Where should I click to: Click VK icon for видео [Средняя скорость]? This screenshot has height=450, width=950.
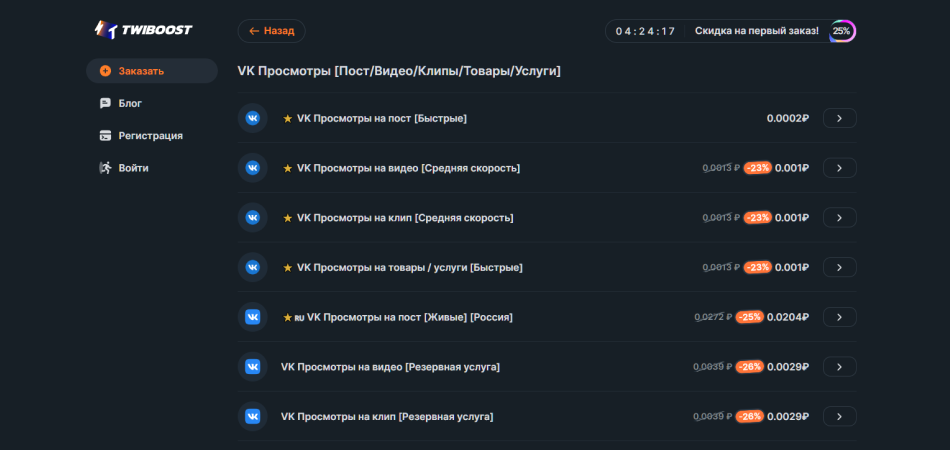253,168
